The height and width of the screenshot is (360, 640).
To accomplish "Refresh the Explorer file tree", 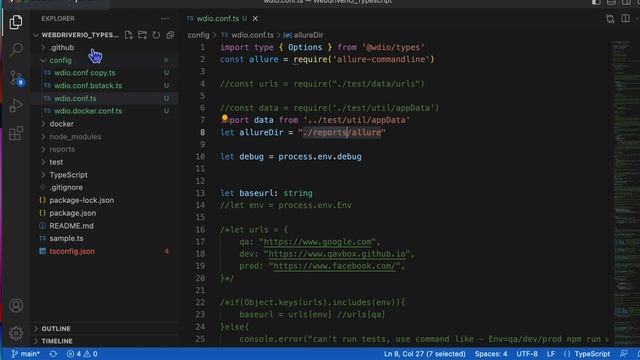I will pyautogui.click(x=156, y=35).
